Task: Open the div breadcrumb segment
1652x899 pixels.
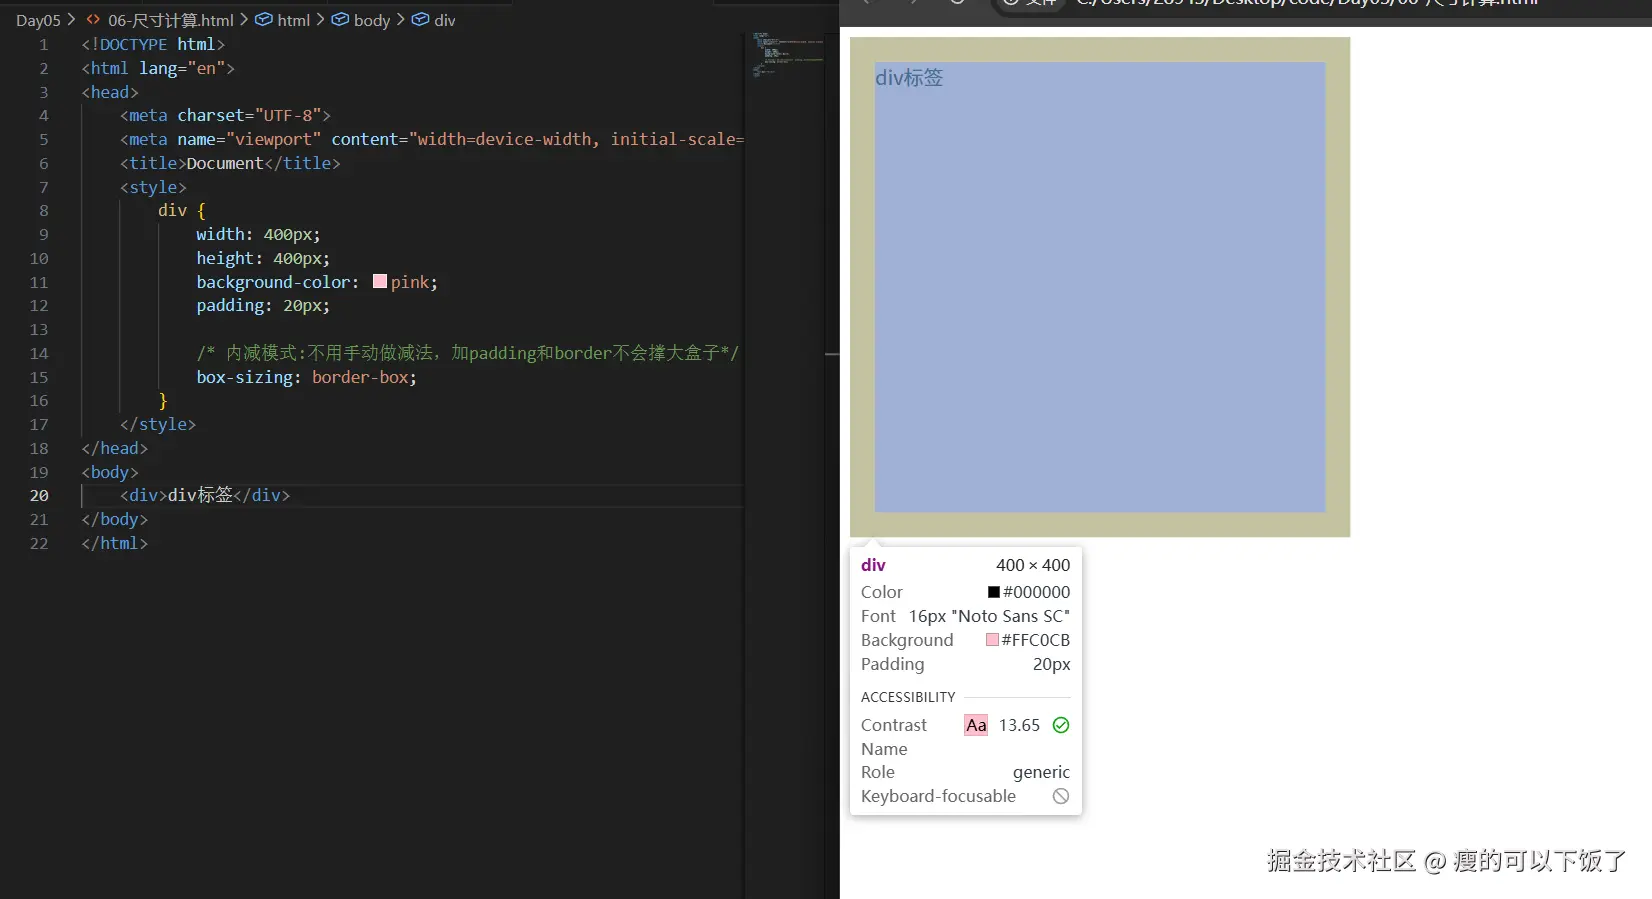Action: (445, 20)
